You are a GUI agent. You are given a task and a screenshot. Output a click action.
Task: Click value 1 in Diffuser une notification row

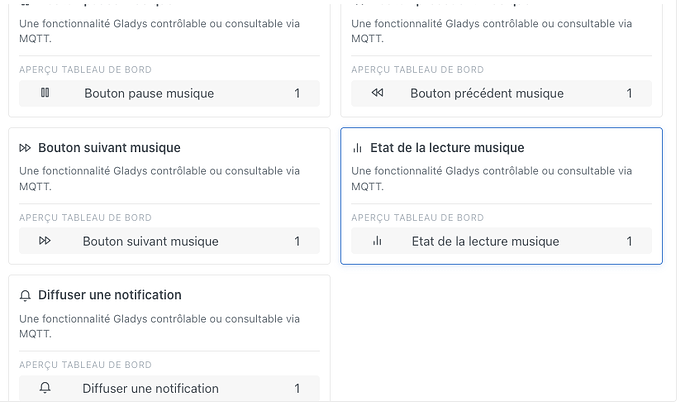tap(297, 388)
